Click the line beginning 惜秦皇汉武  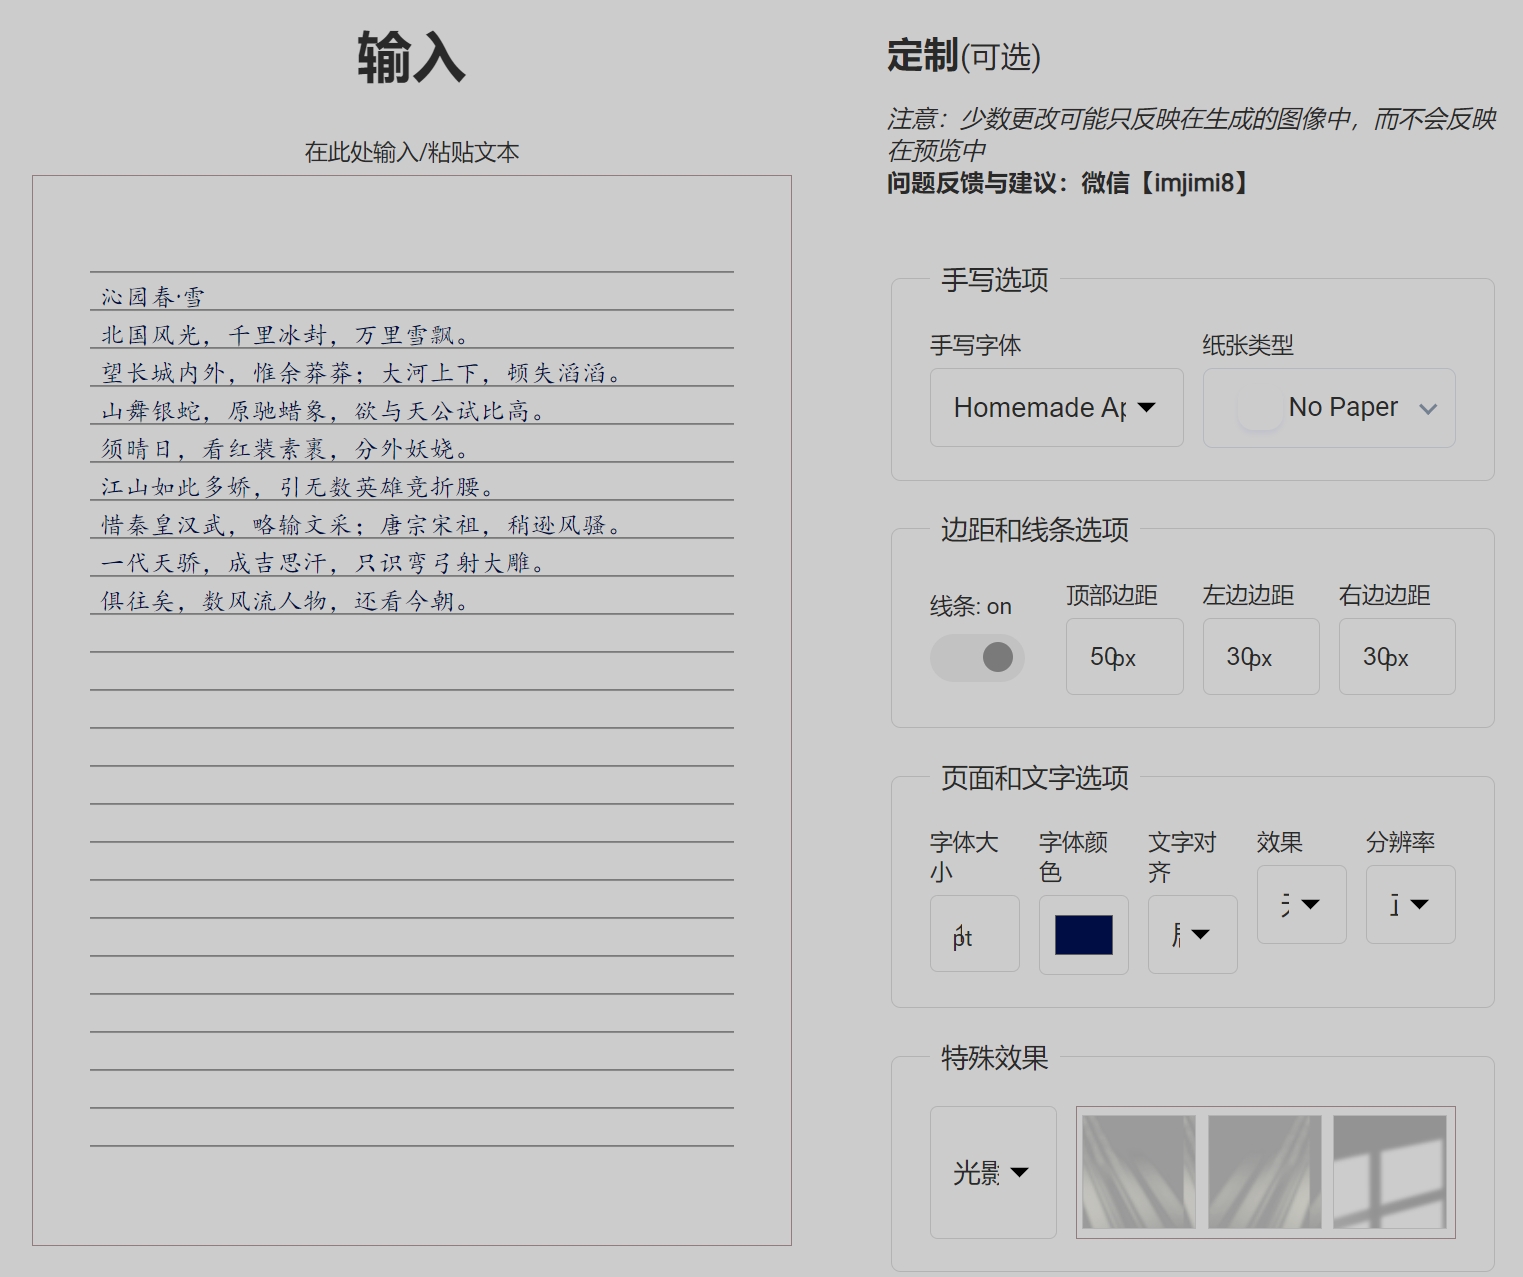pos(362,525)
